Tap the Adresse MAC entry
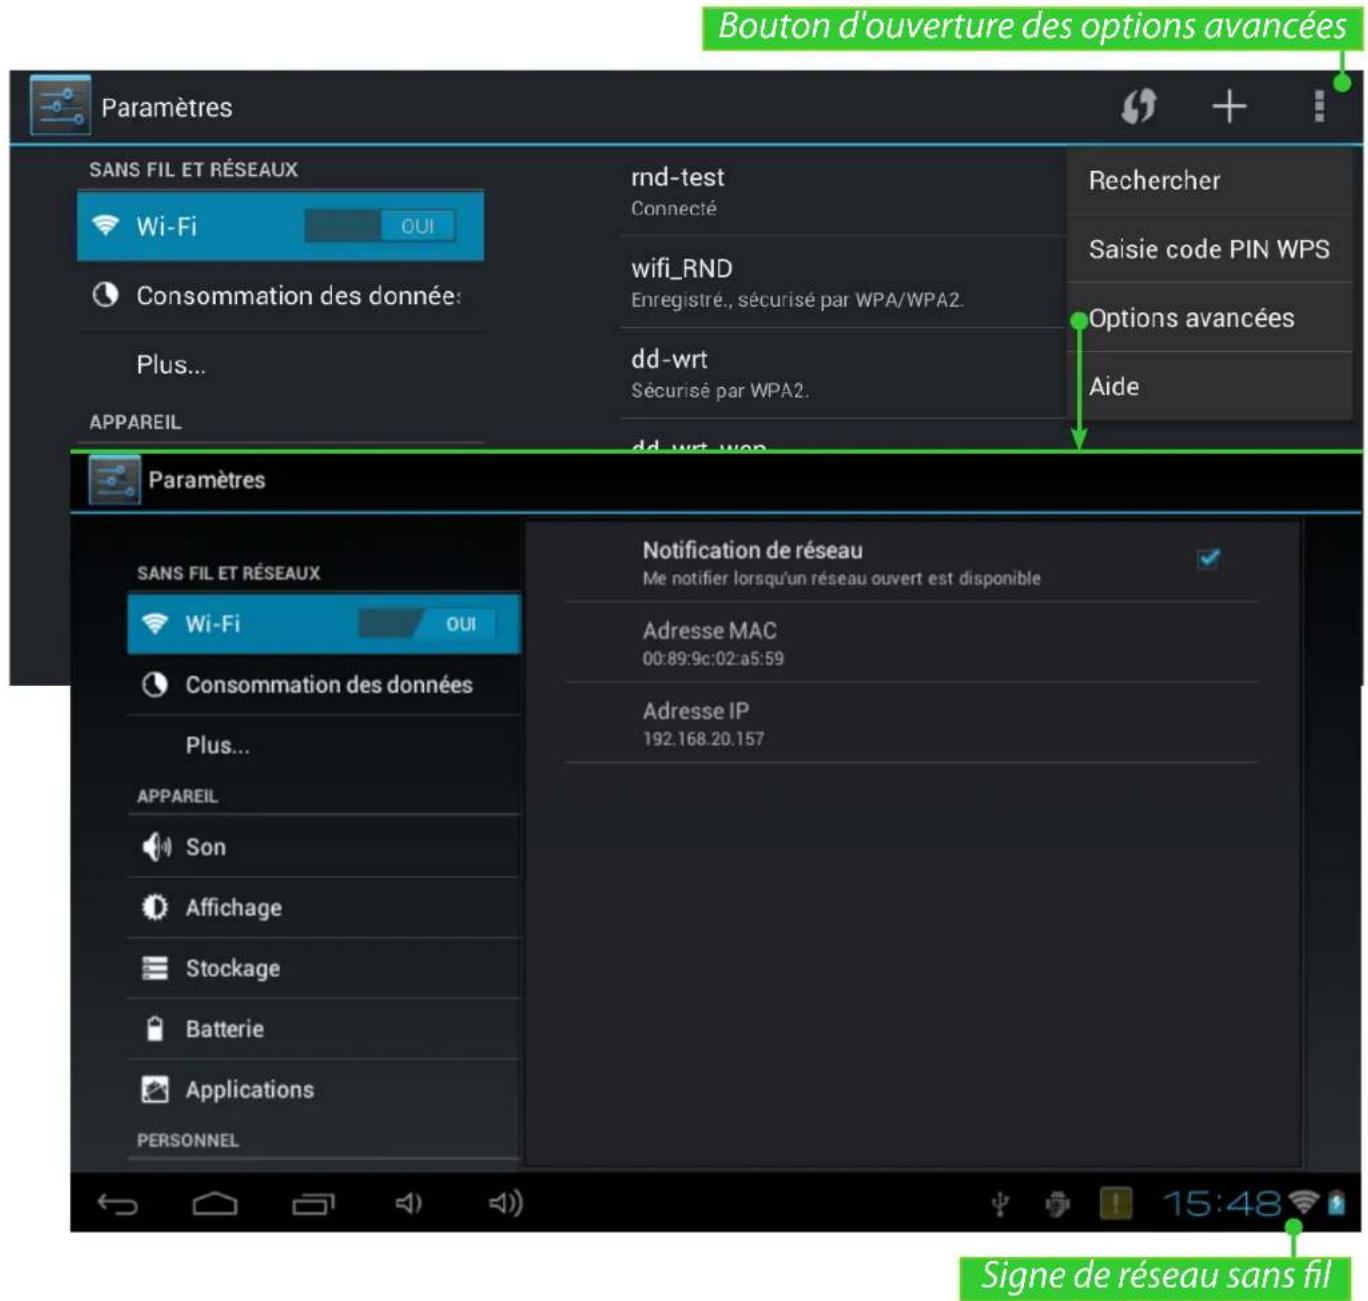Image resolution: width=1368 pixels, height=1301 pixels. [911, 643]
